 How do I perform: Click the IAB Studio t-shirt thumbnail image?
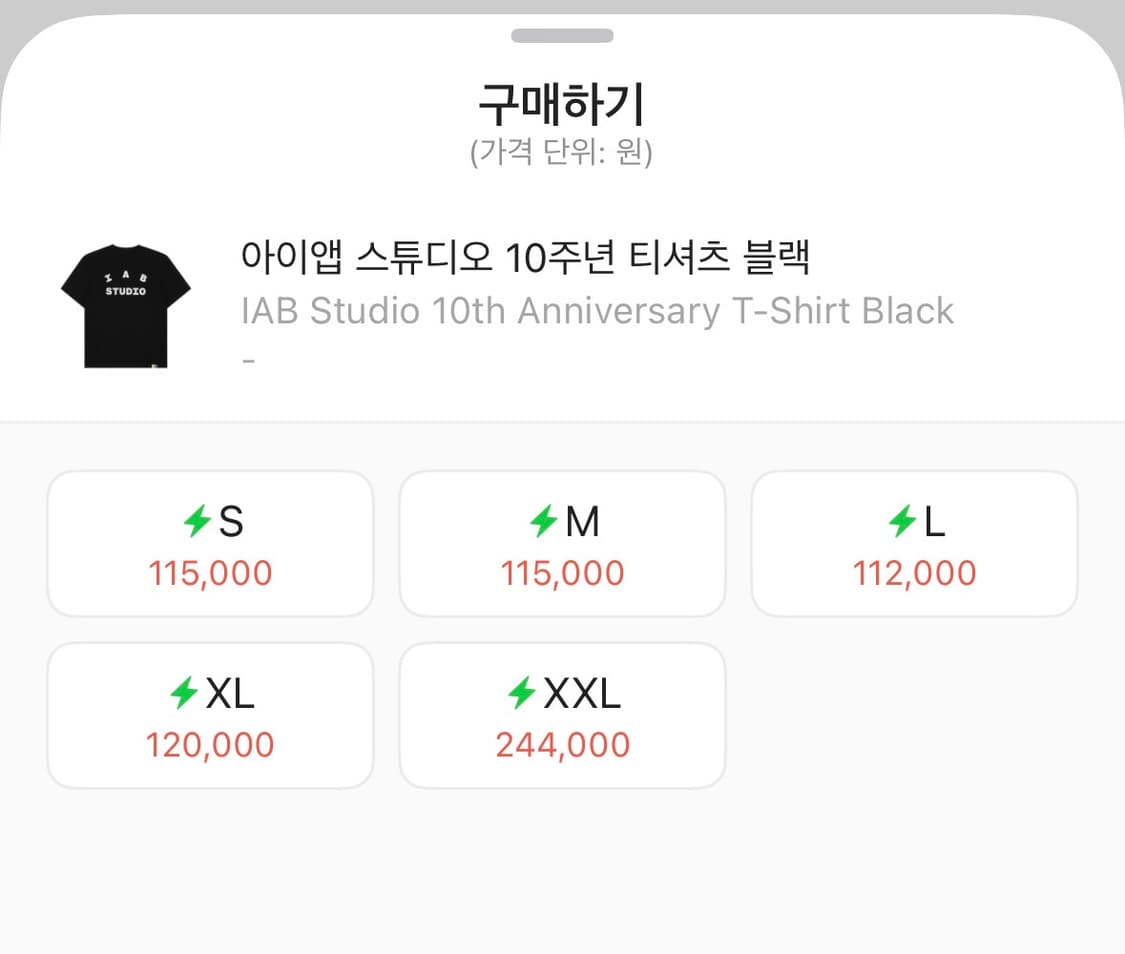[125, 300]
